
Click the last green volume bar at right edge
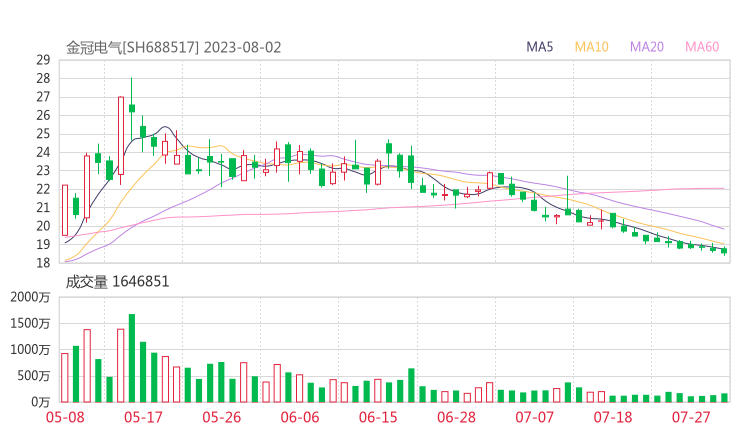click(724, 398)
